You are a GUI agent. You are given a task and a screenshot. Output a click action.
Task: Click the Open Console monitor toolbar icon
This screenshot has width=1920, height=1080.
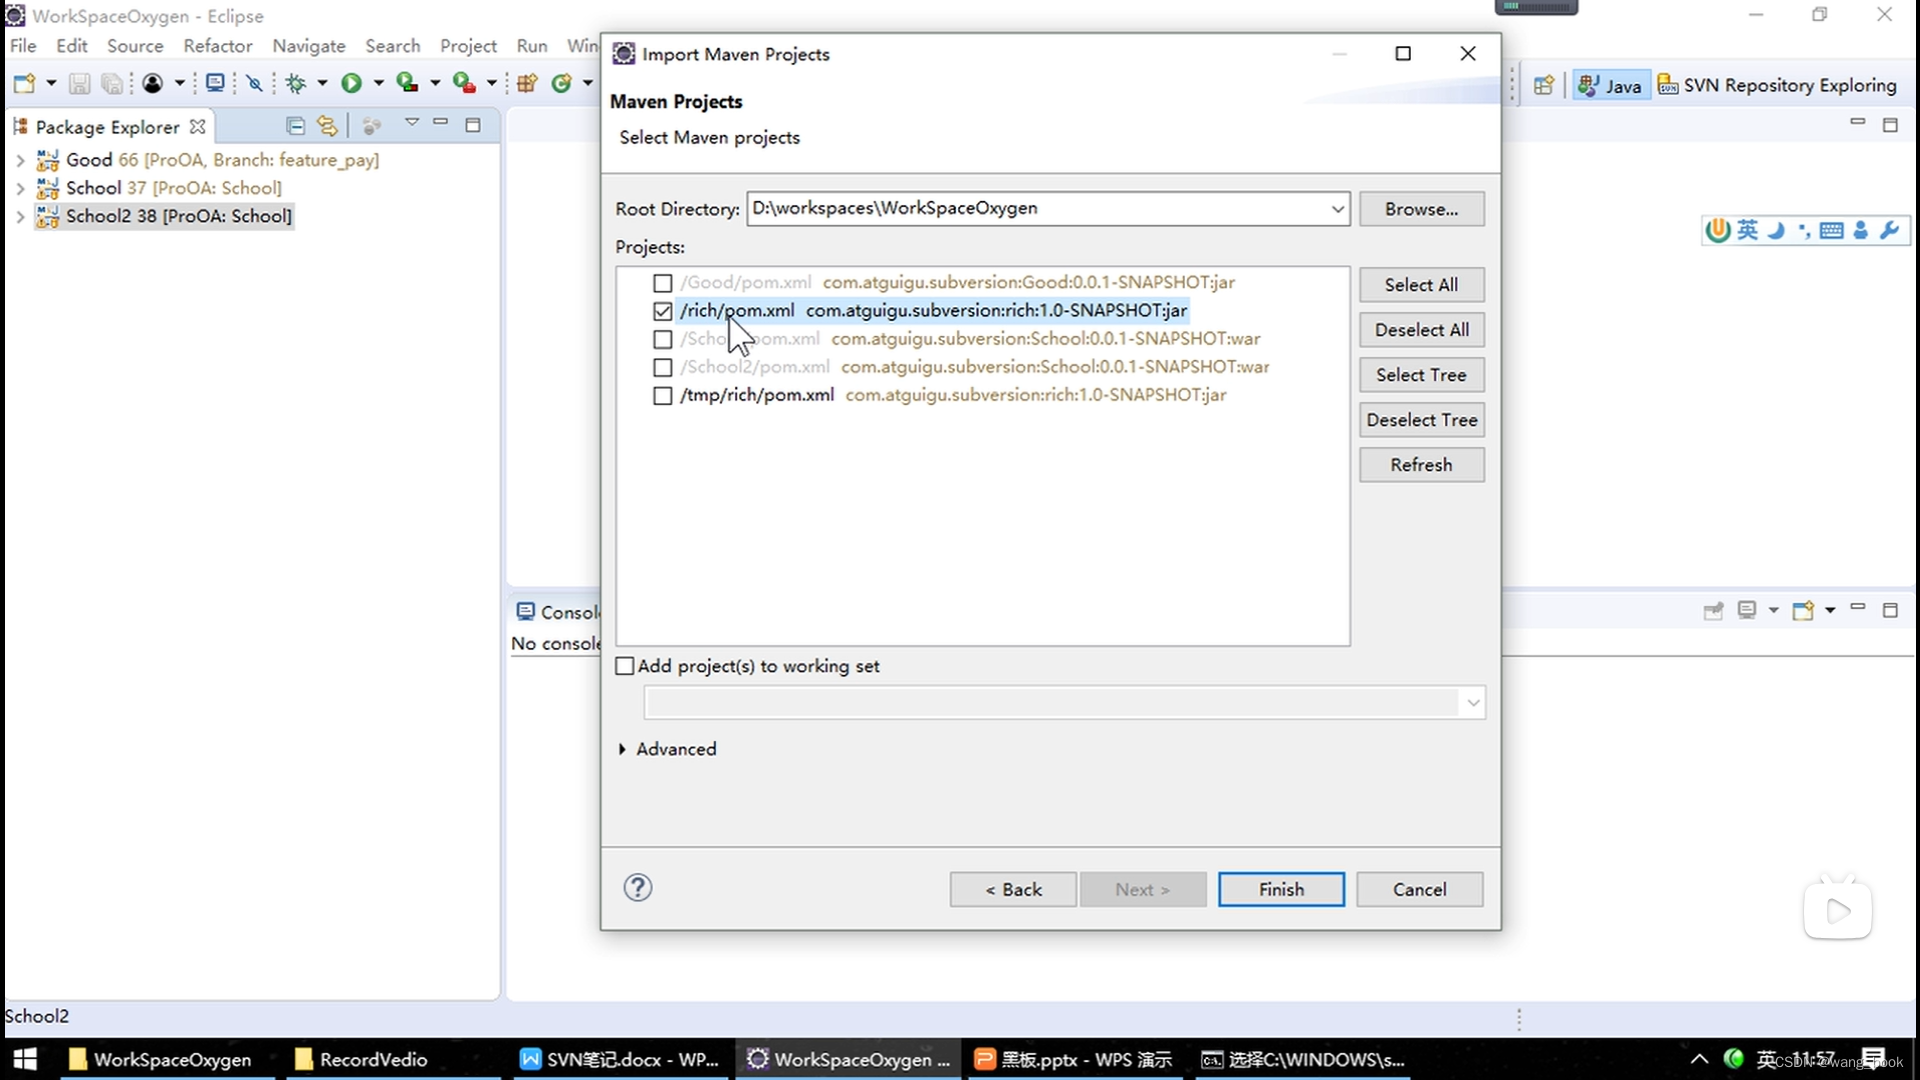(x=215, y=84)
